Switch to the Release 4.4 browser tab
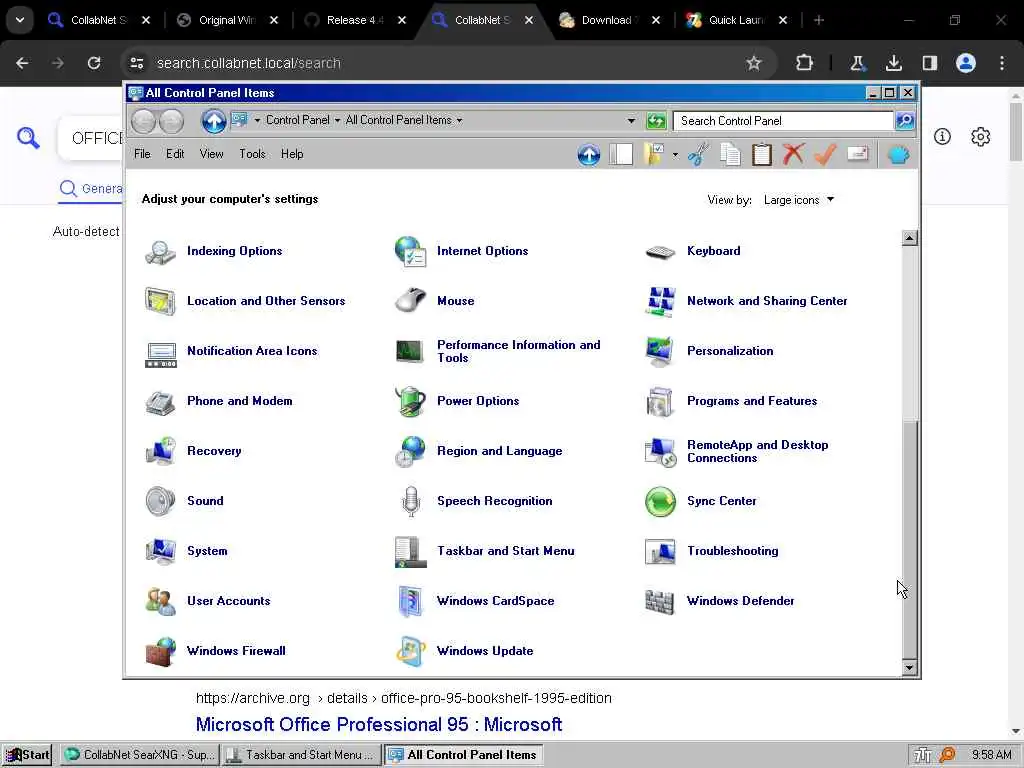Image resolution: width=1024 pixels, height=768 pixels. point(355,20)
